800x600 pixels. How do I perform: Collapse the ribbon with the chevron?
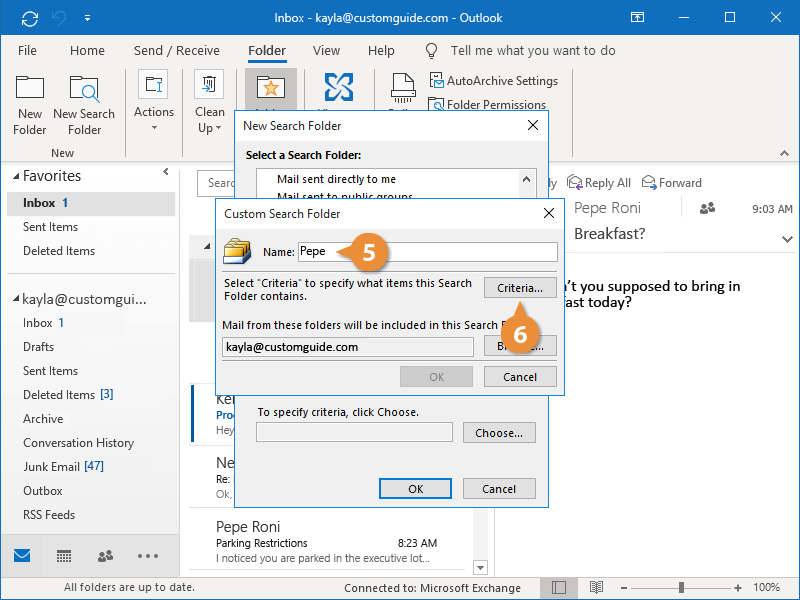(x=785, y=153)
